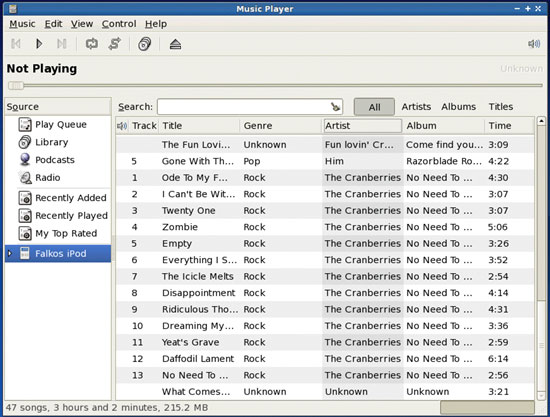550x417 pixels.
Task: Open the Control menu
Action: point(119,24)
